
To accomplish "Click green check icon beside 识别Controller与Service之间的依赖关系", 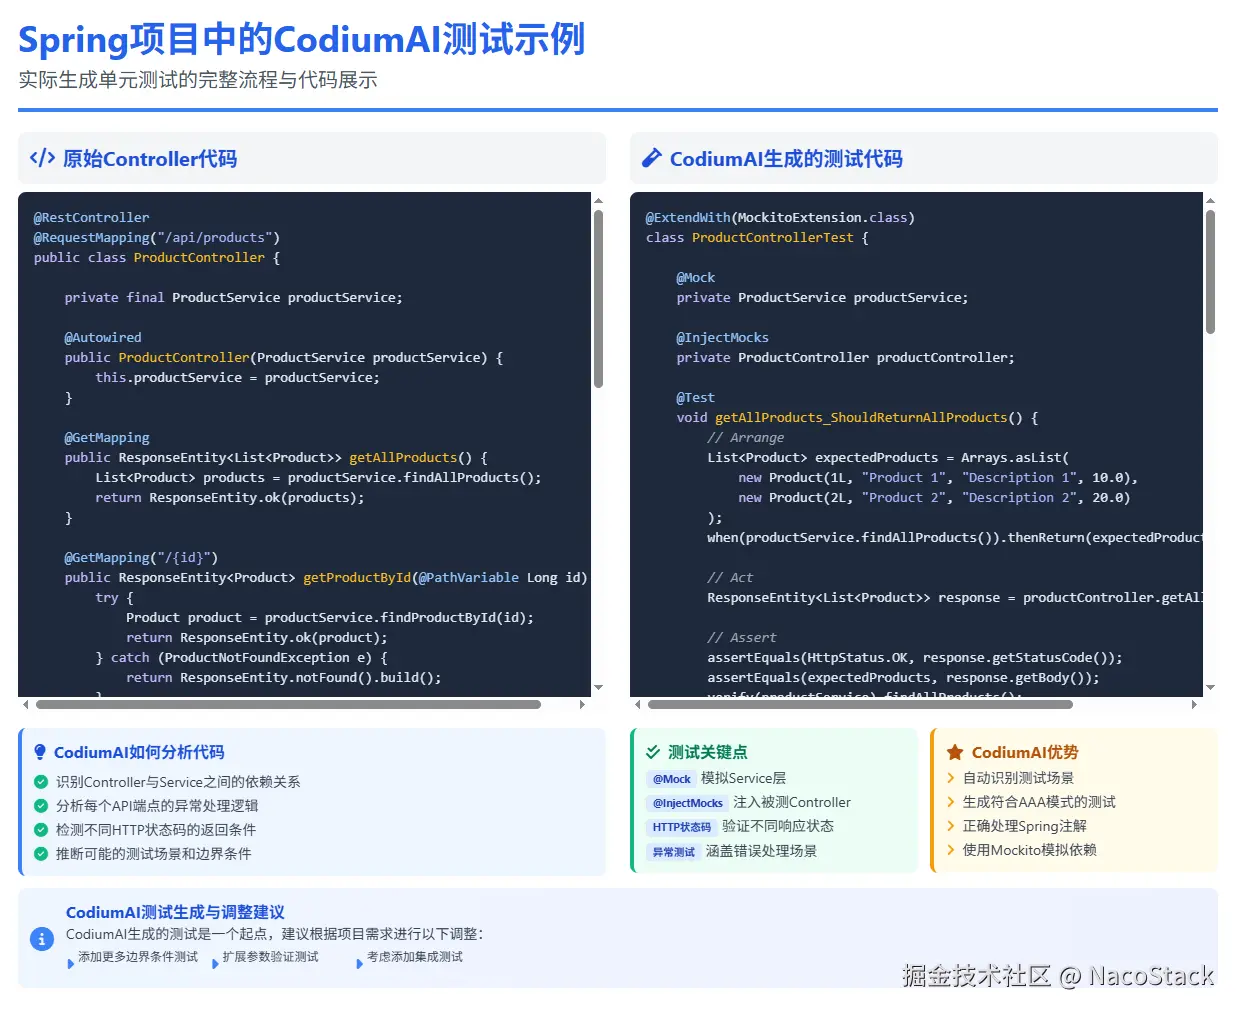I will (41, 782).
